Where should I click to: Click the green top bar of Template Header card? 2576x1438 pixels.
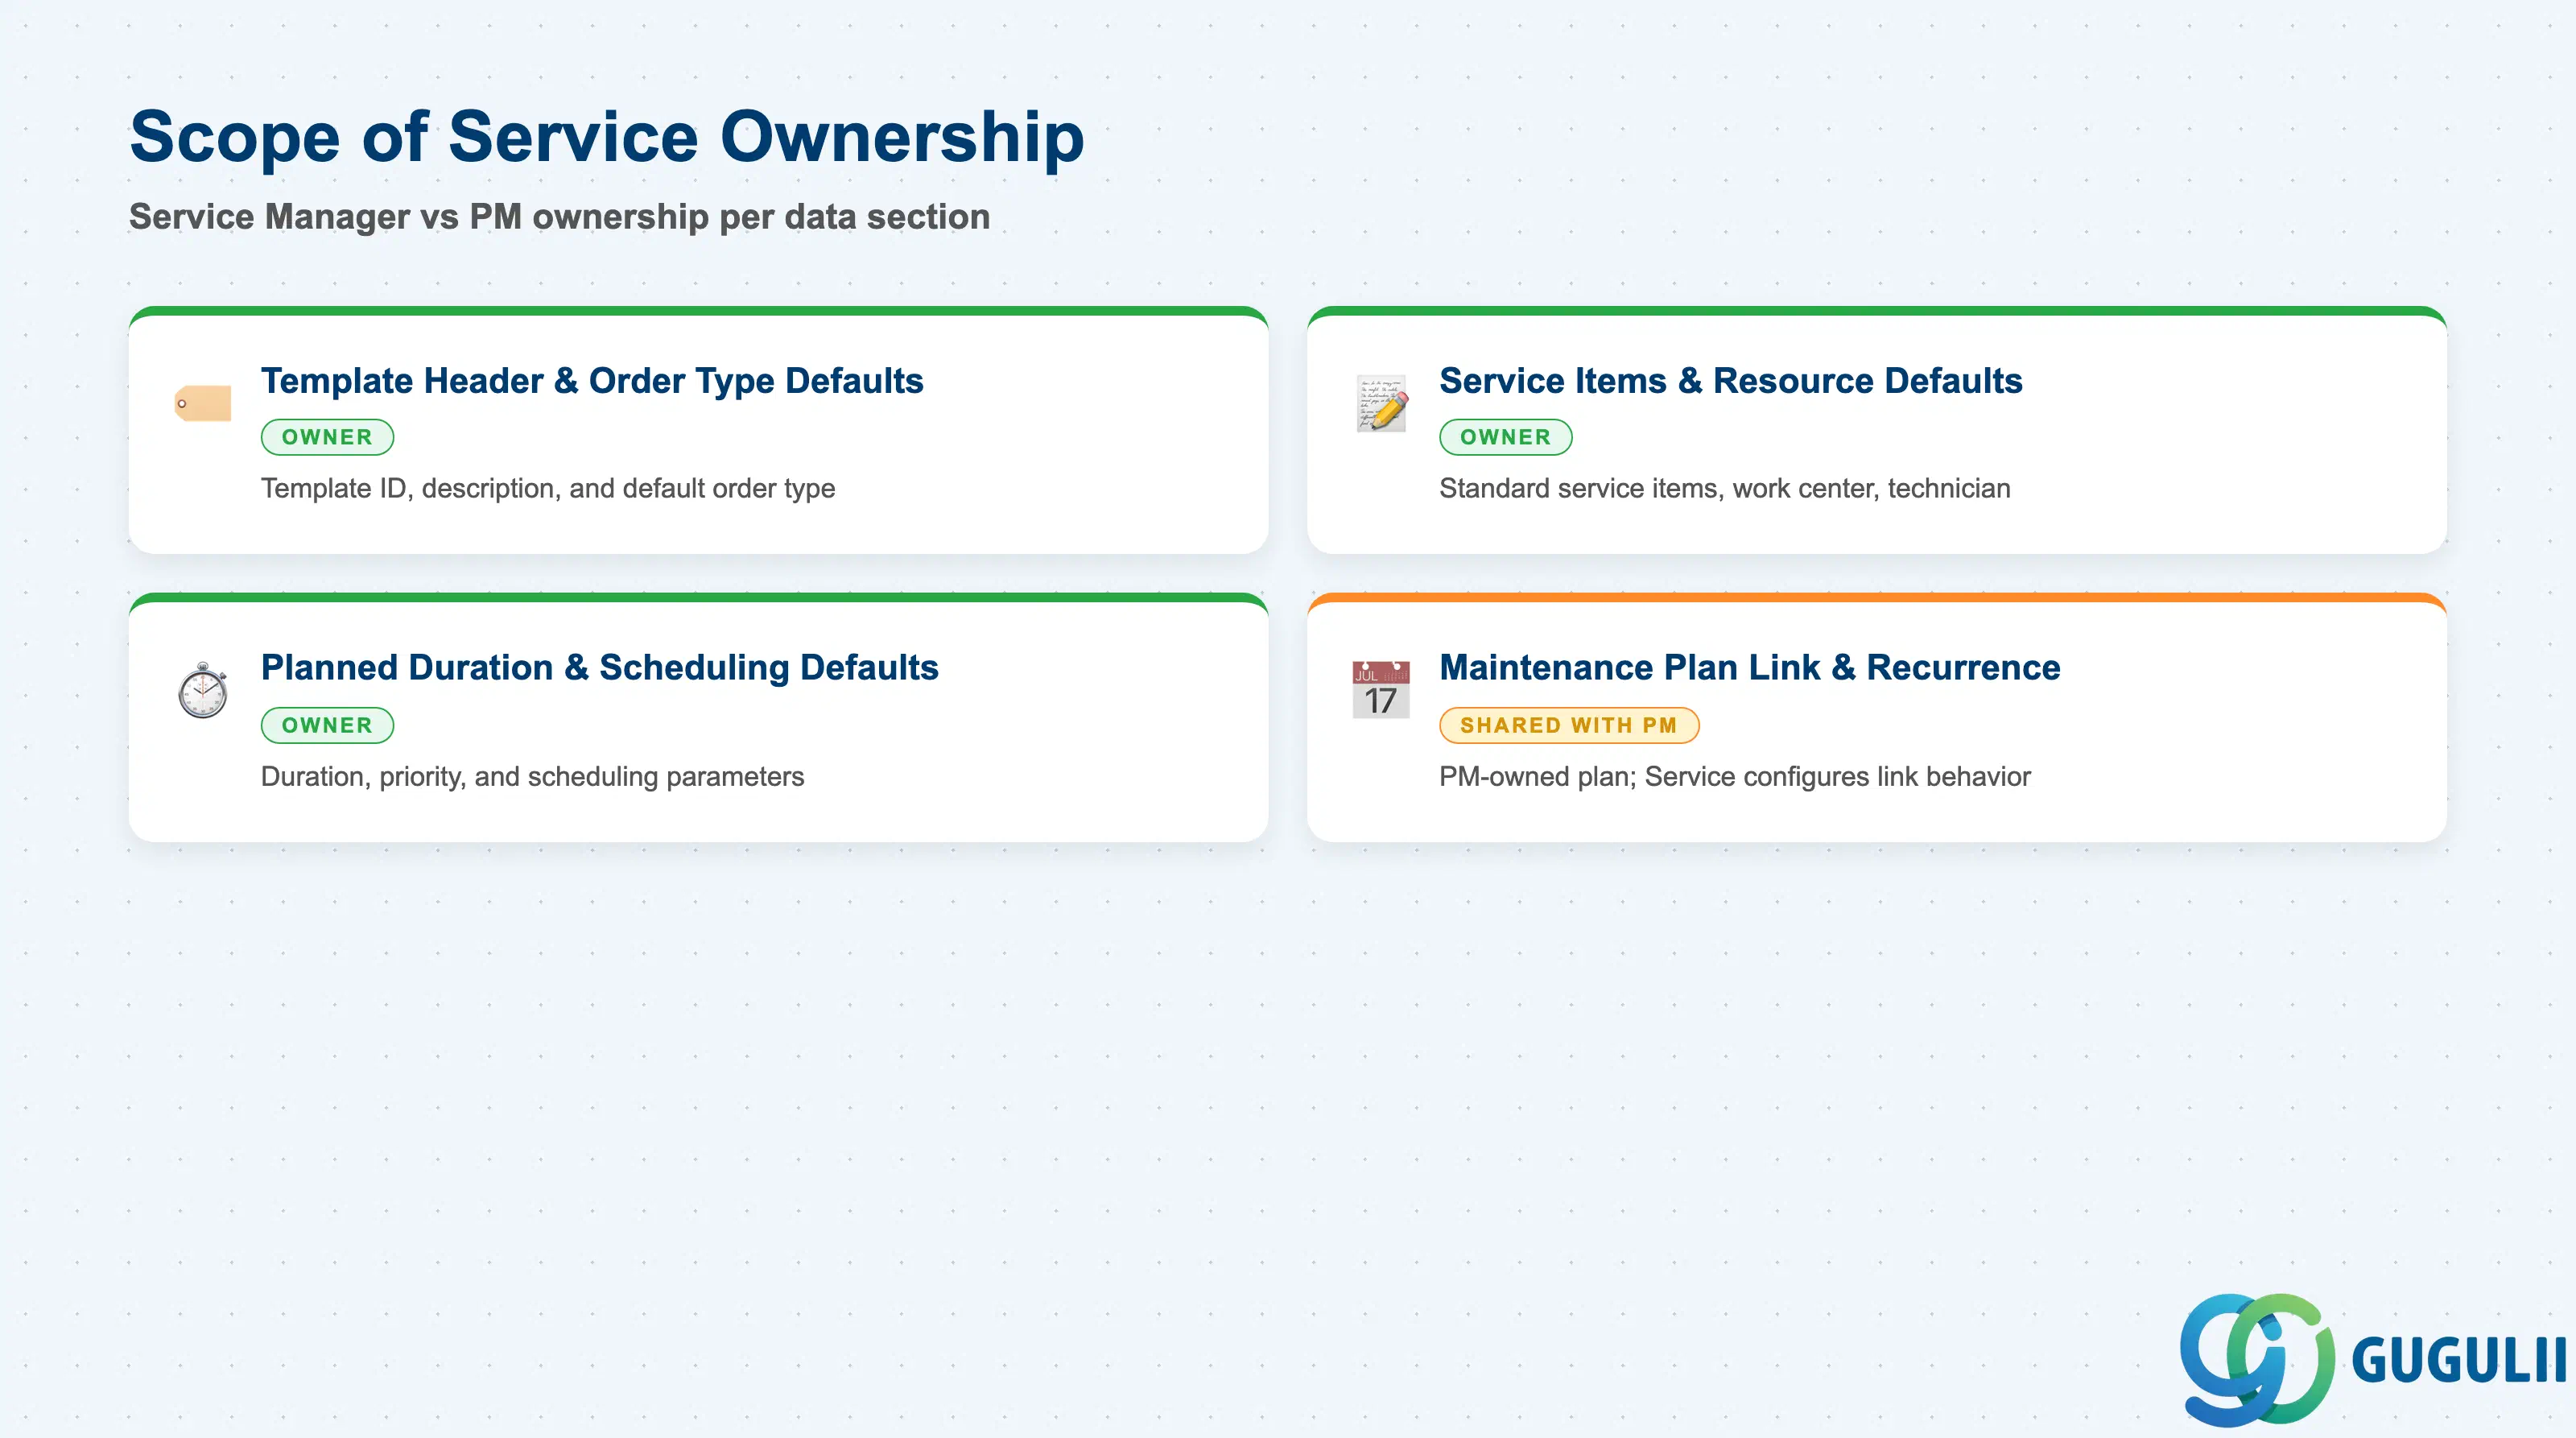[698, 311]
